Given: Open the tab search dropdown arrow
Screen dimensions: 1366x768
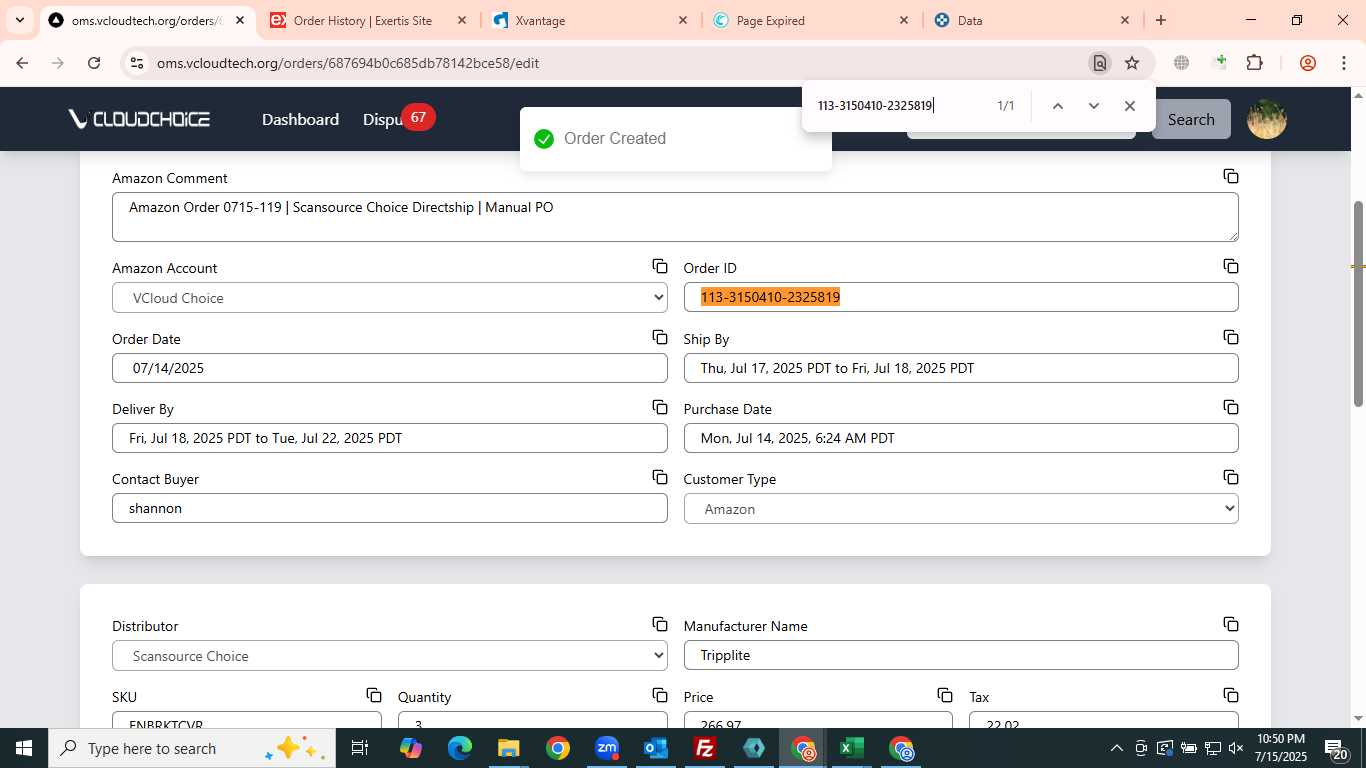Looking at the screenshot, I should 19,20.
